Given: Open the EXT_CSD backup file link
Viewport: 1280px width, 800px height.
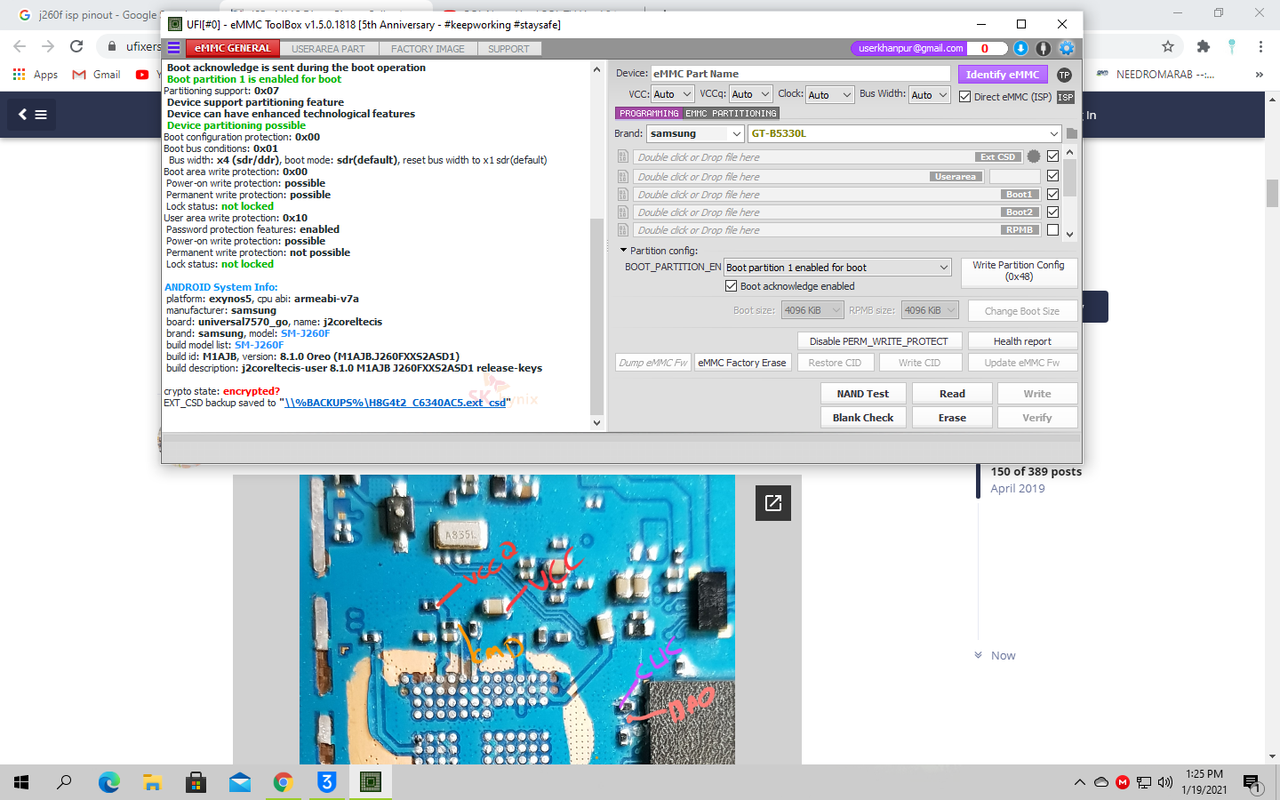Looking at the screenshot, I should coord(395,402).
